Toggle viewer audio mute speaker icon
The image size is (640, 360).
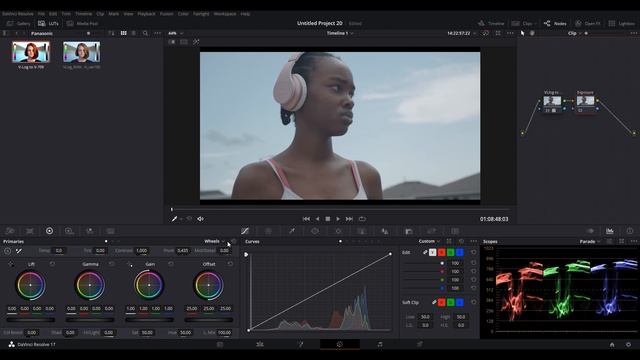(200, 219)
